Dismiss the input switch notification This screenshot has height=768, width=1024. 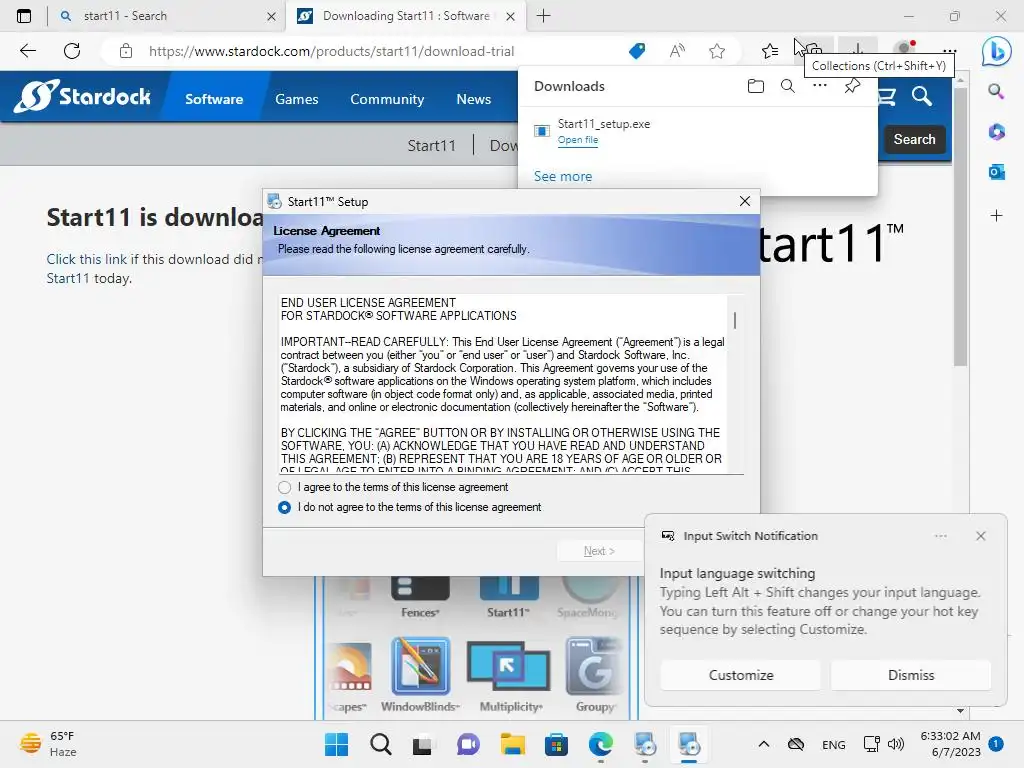pyautogui.click(x=910, y=675)
